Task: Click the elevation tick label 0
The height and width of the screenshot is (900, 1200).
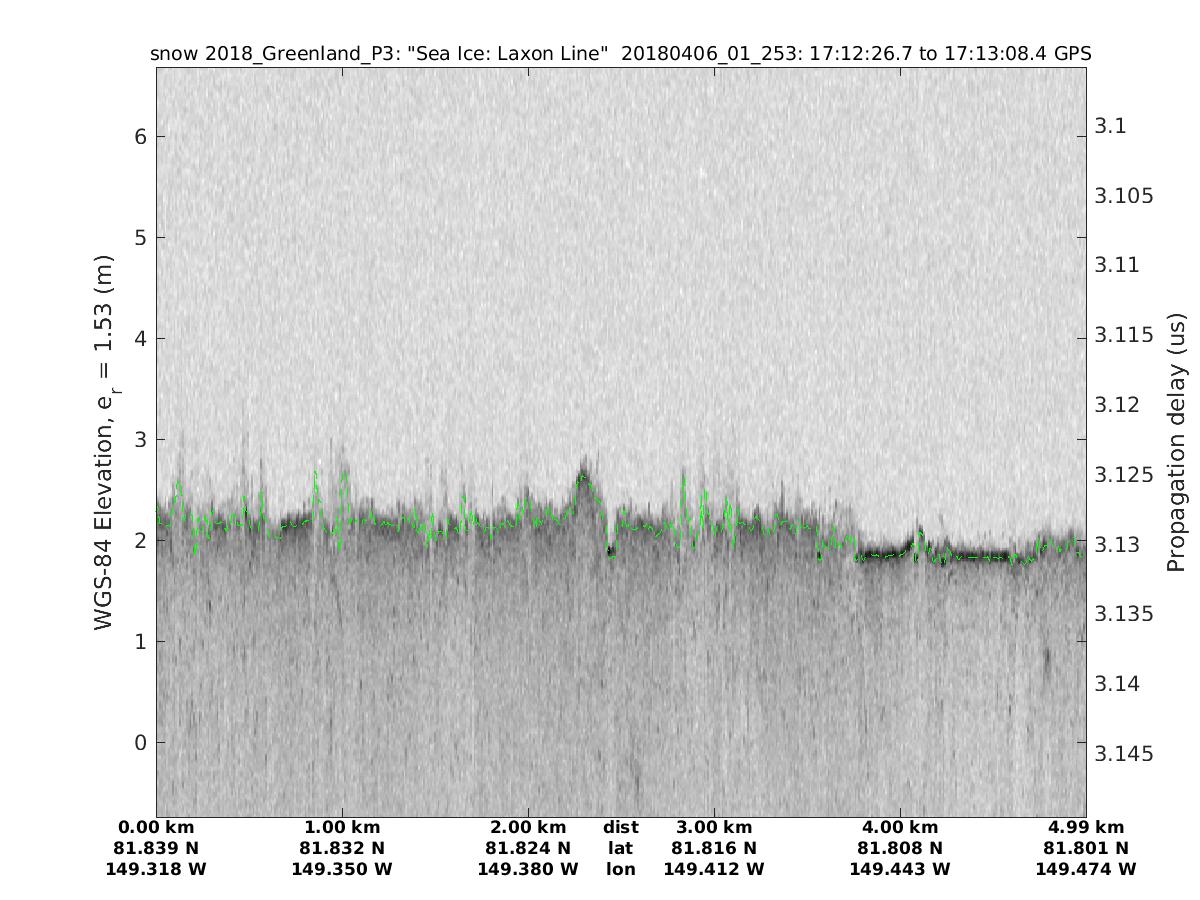Action: pos(142,742)
